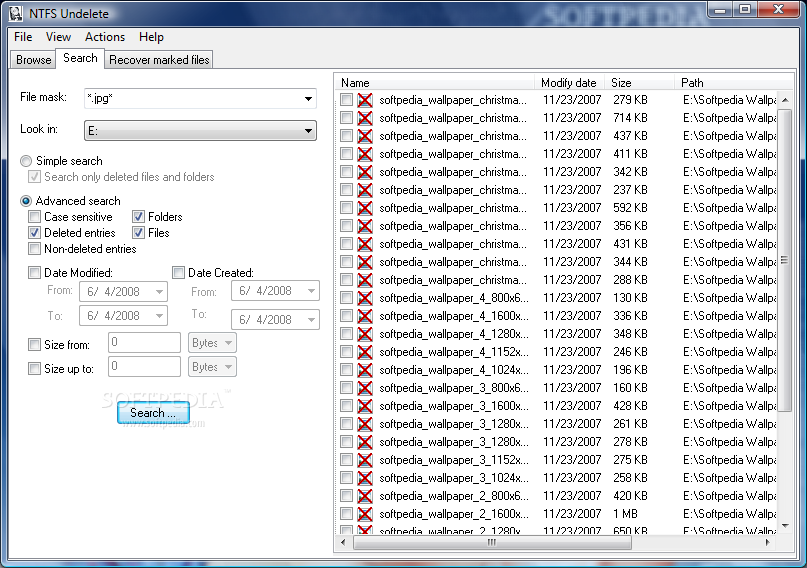Image resolution: width=807 pixels, height=568 pixels.
Task: Click deleted-file icon of 342 KB row
Action: pos(365,172)
